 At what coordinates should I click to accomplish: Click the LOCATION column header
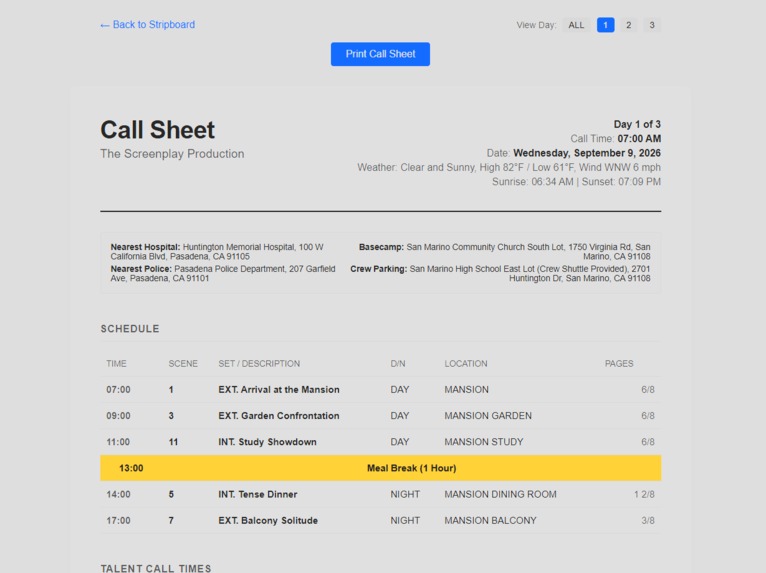[466, 363]
